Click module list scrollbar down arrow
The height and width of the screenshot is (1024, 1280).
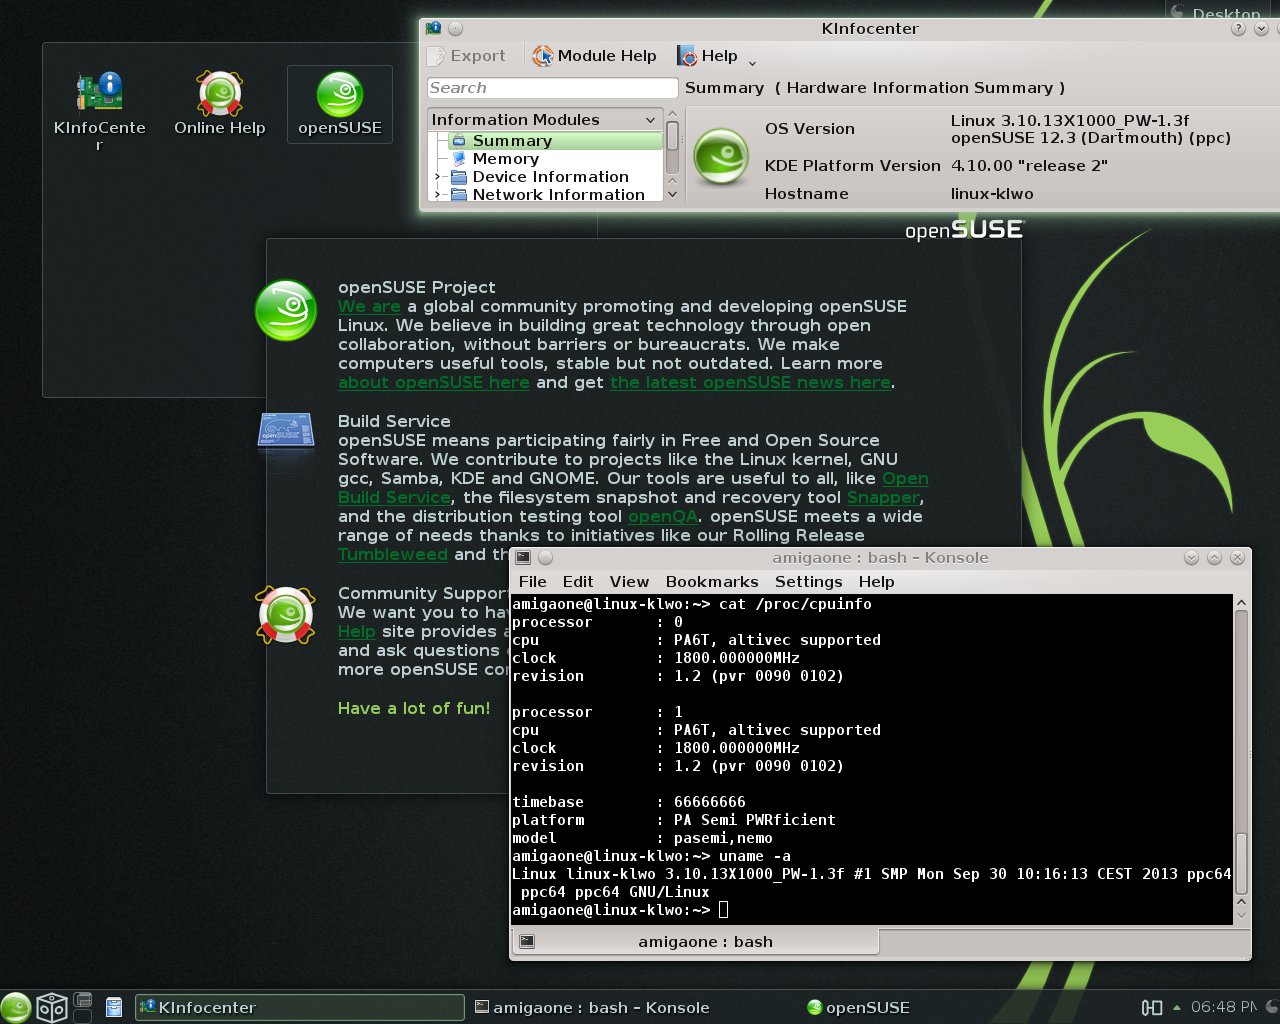pos(672,194)
